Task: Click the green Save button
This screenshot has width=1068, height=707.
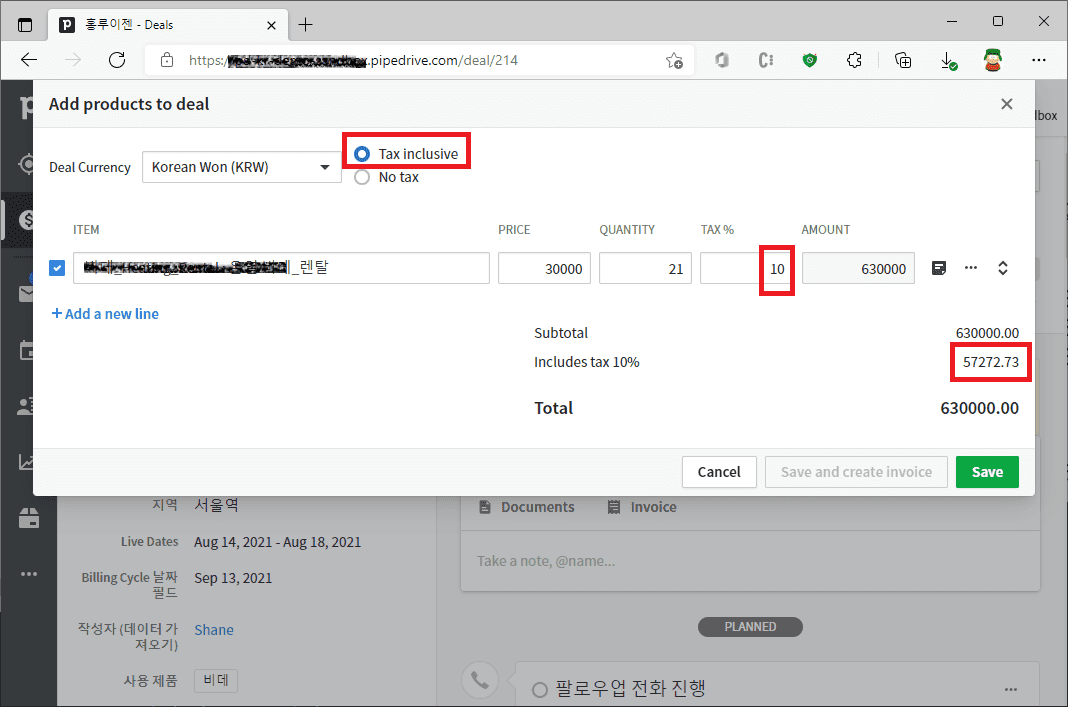Action: pos(987,472)
